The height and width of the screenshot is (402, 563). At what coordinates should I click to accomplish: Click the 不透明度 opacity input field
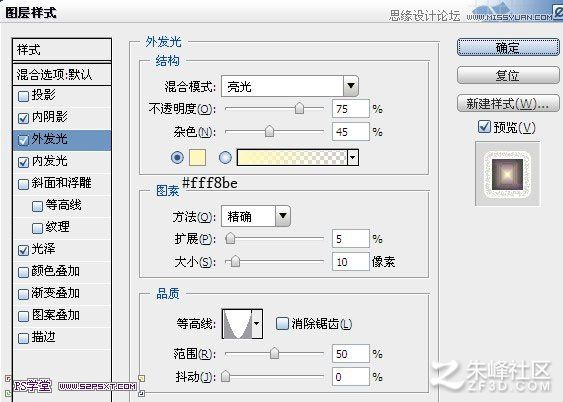350,109
